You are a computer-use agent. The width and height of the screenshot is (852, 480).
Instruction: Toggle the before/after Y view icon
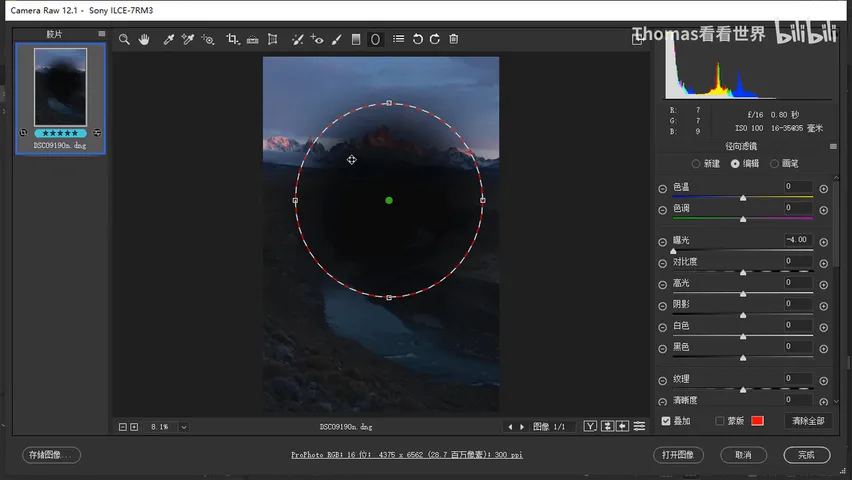590,426
